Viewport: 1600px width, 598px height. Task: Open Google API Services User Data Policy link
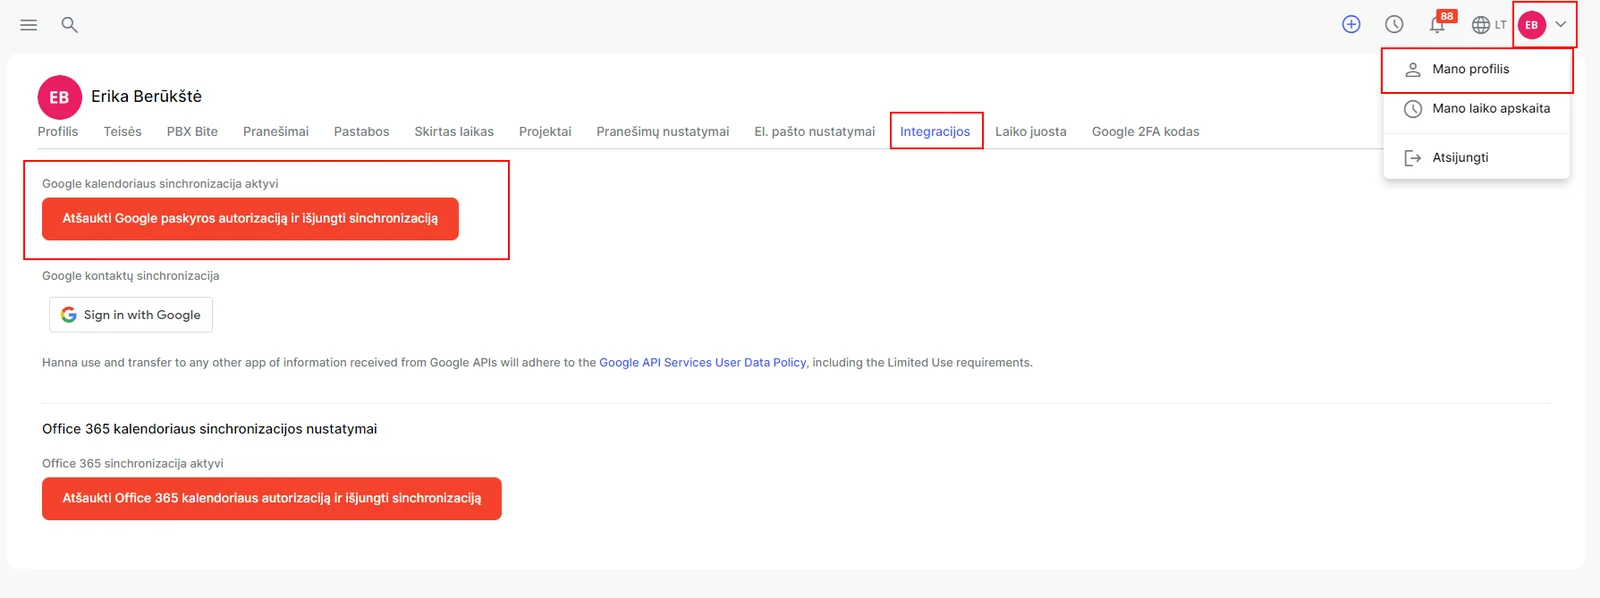click(703, 363)
